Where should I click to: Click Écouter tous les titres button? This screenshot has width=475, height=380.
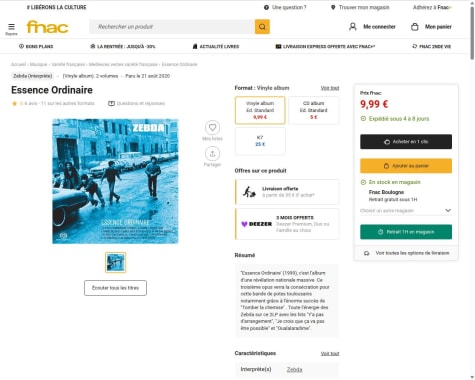tap(115, 288)
